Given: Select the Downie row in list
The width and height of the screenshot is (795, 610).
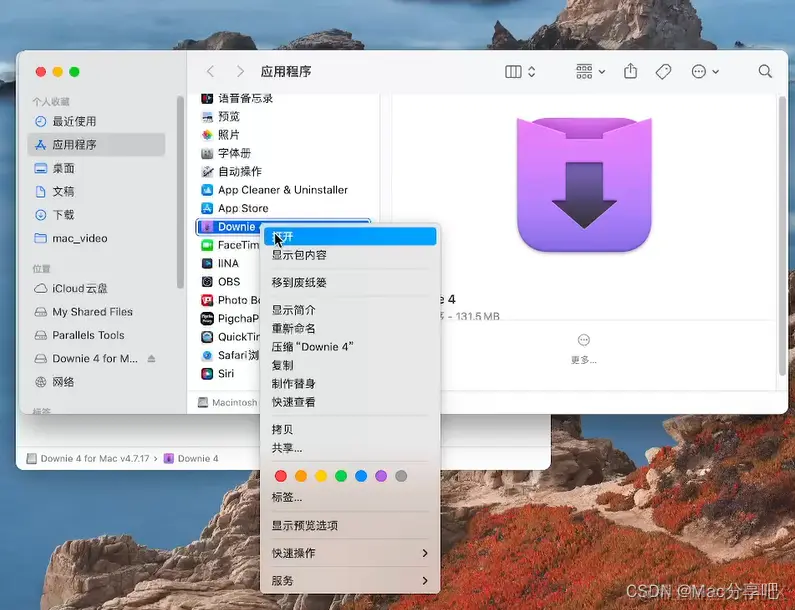Looking at the screenshot, I should pos(229,227).
